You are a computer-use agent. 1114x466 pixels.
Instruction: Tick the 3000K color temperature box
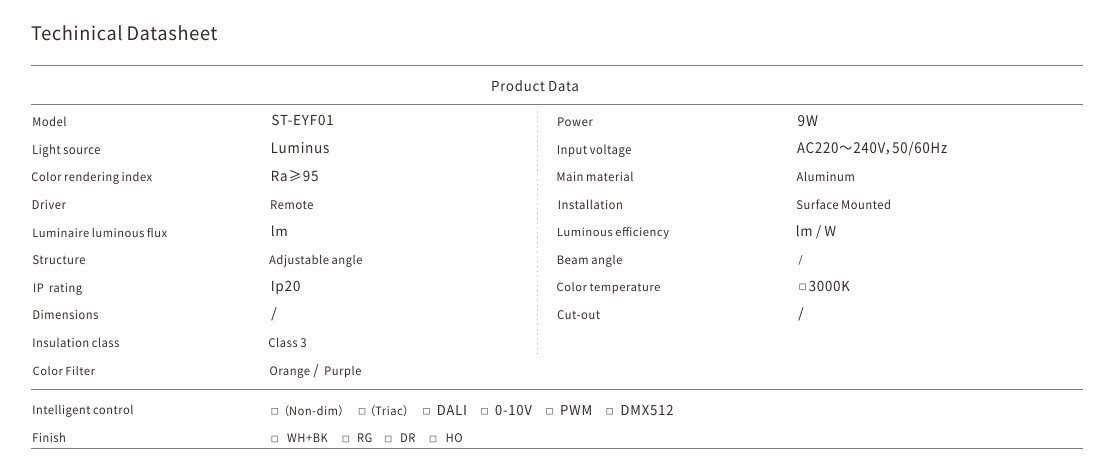(802, 287)
